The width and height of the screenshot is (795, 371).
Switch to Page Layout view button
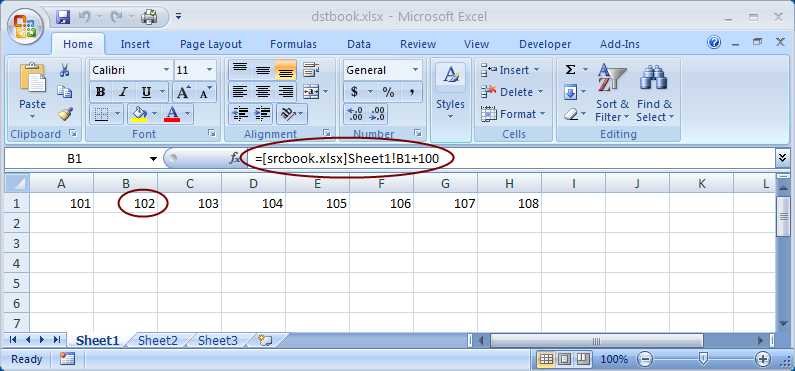[564, 359]
